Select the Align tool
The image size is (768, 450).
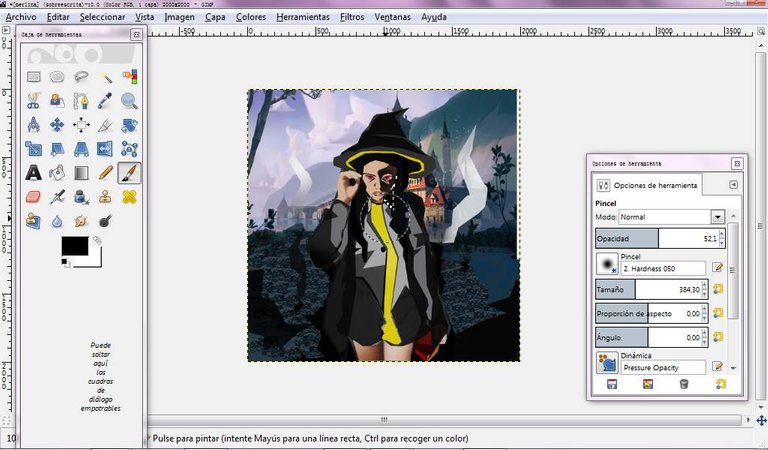(81, 125)
